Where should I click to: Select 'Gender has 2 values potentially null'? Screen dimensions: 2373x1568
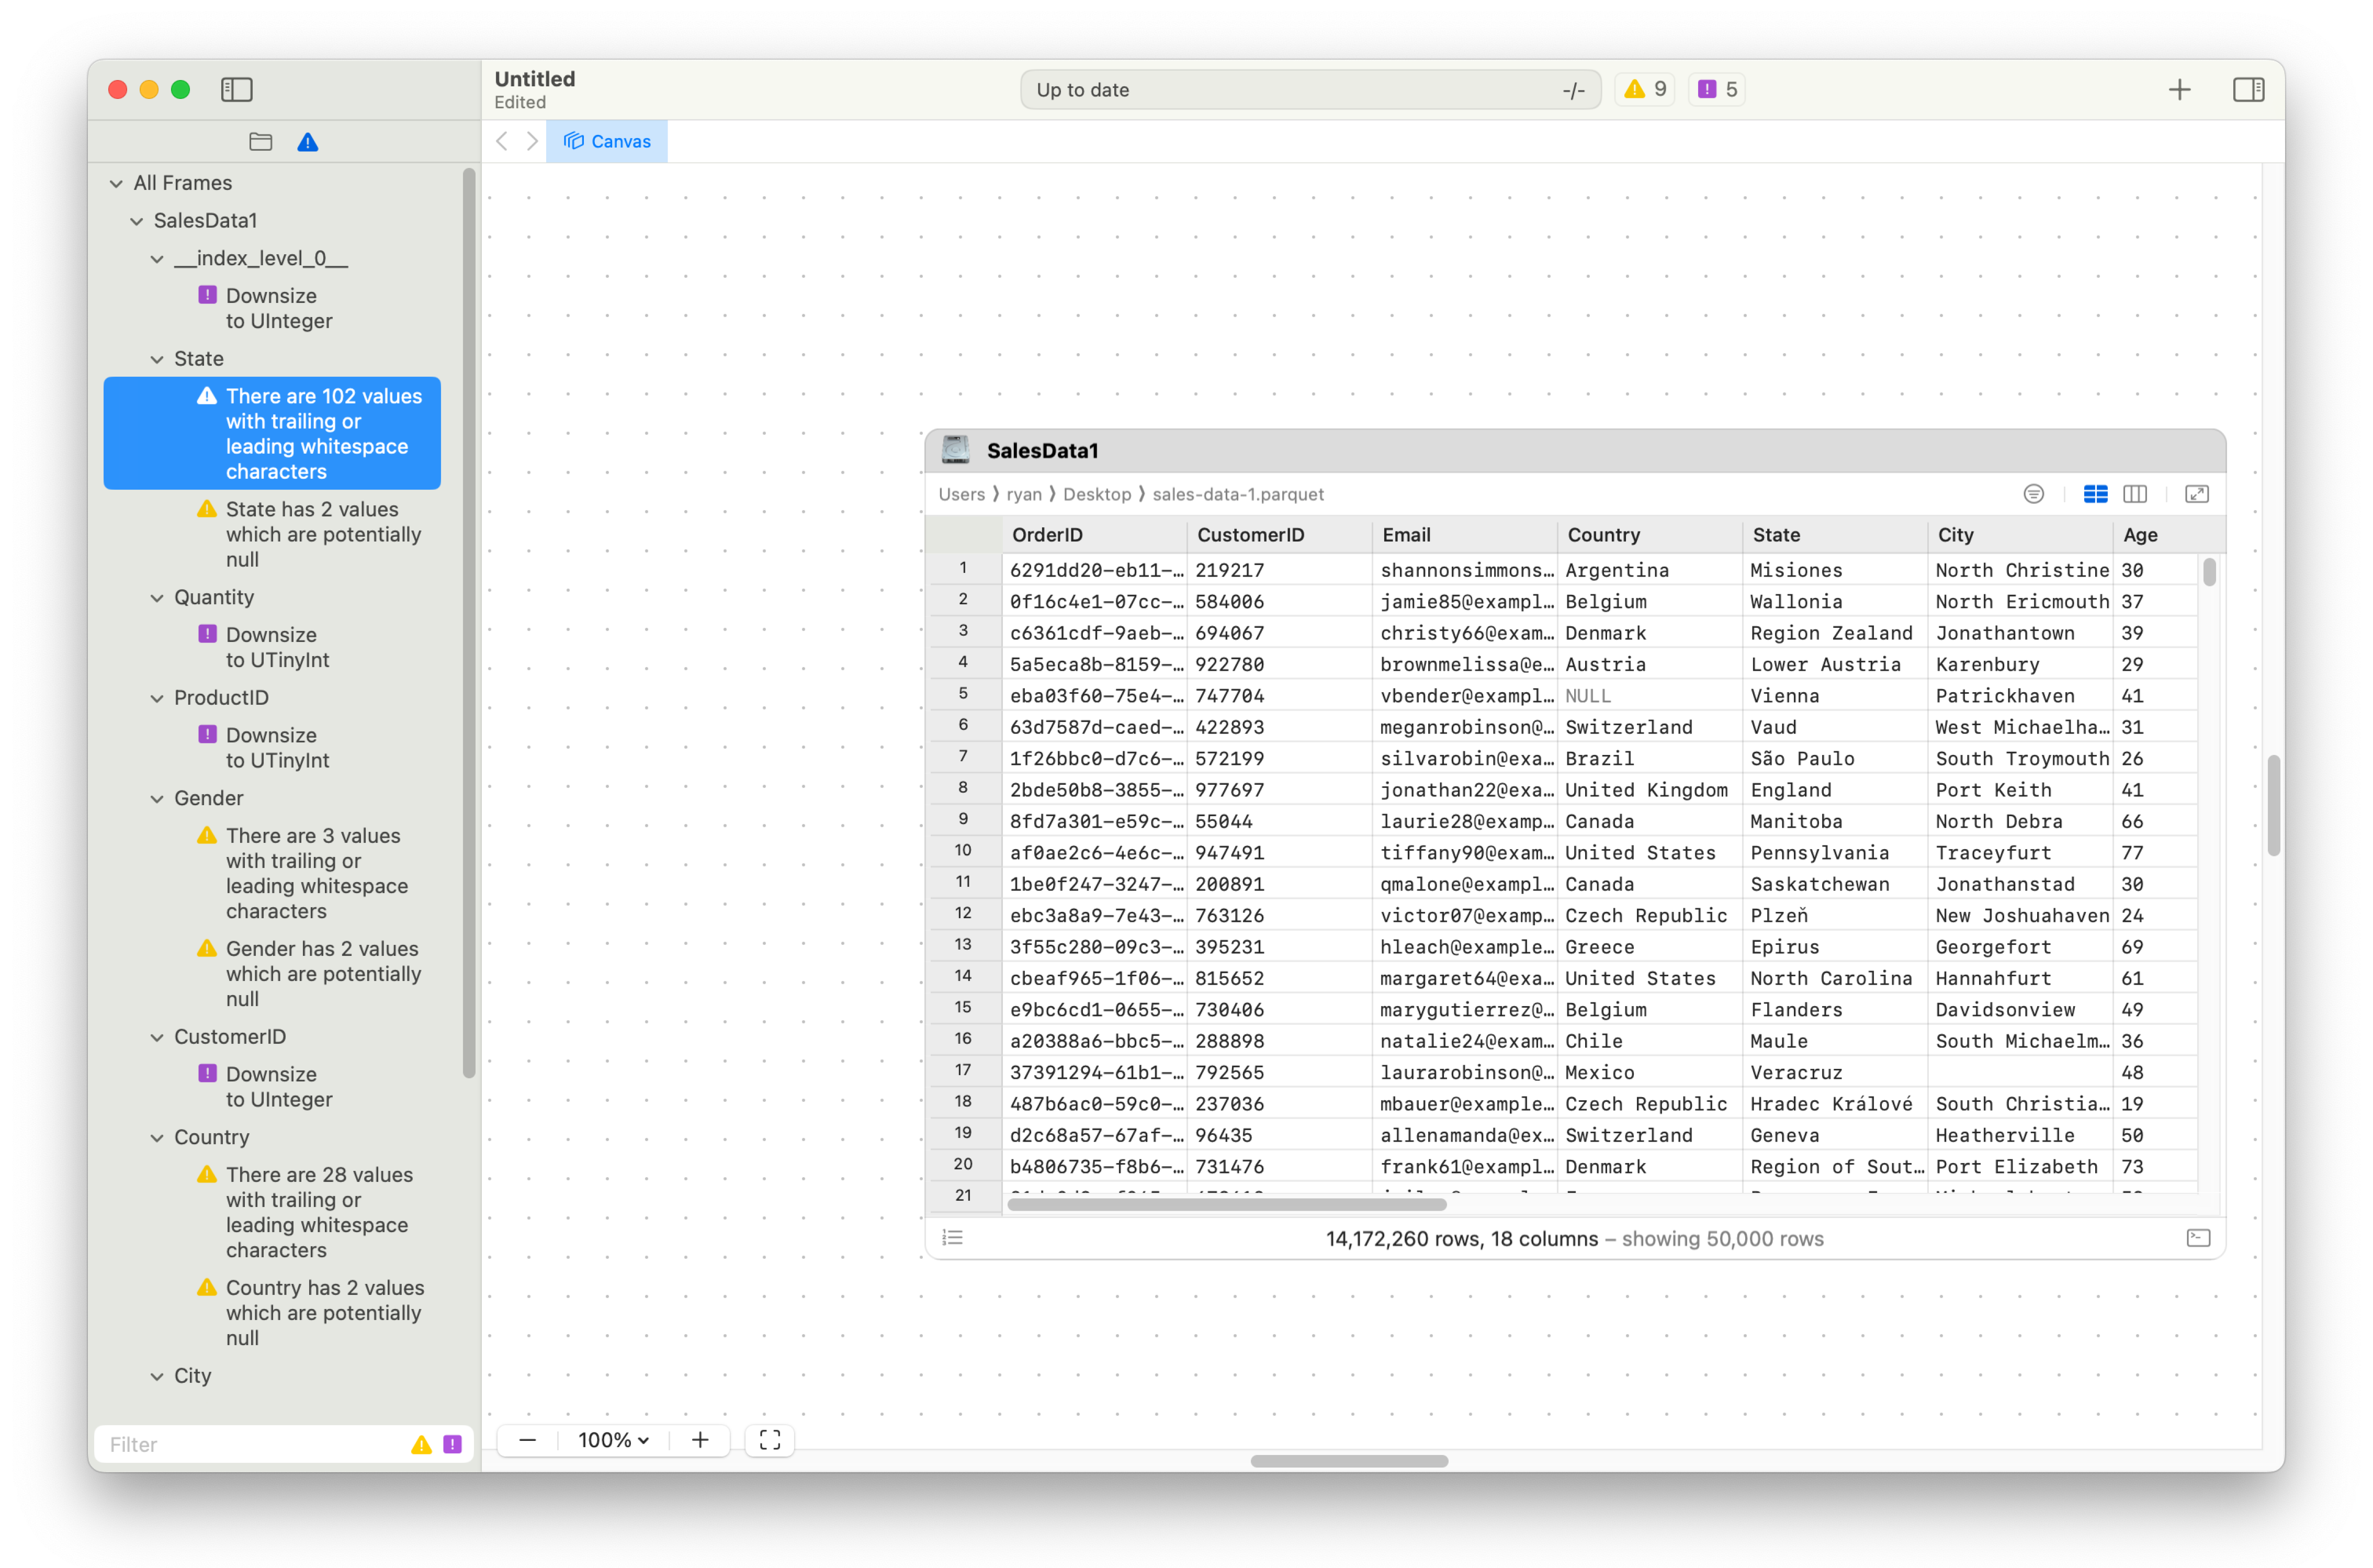(272, 973)
